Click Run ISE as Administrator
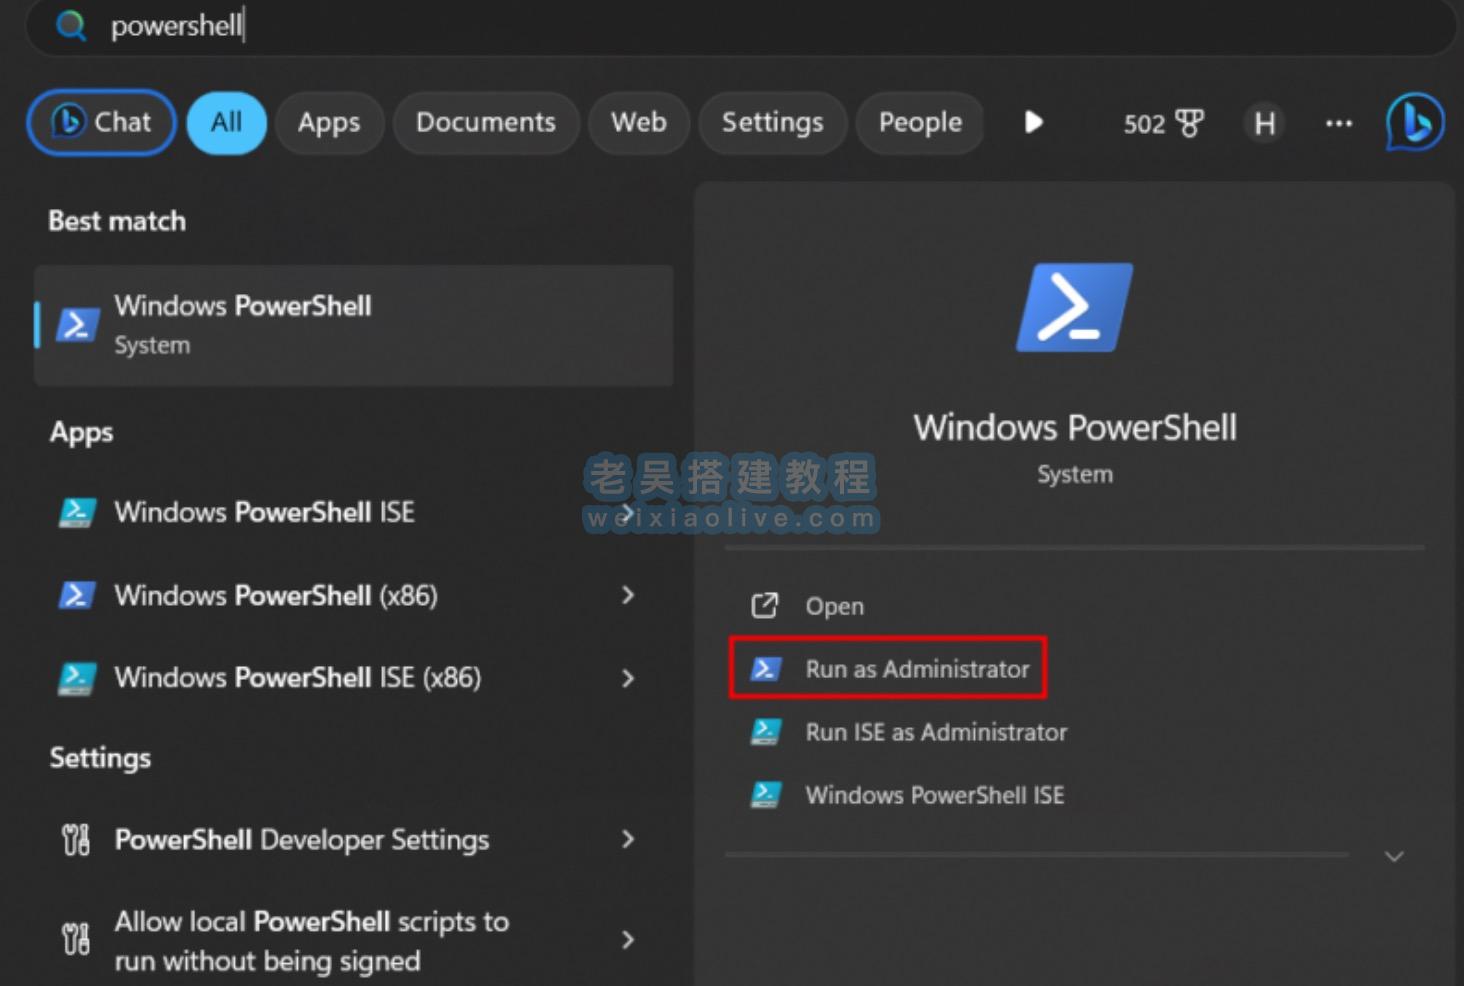This screenshot has width=1464, height=986. (x=935, y=732)
